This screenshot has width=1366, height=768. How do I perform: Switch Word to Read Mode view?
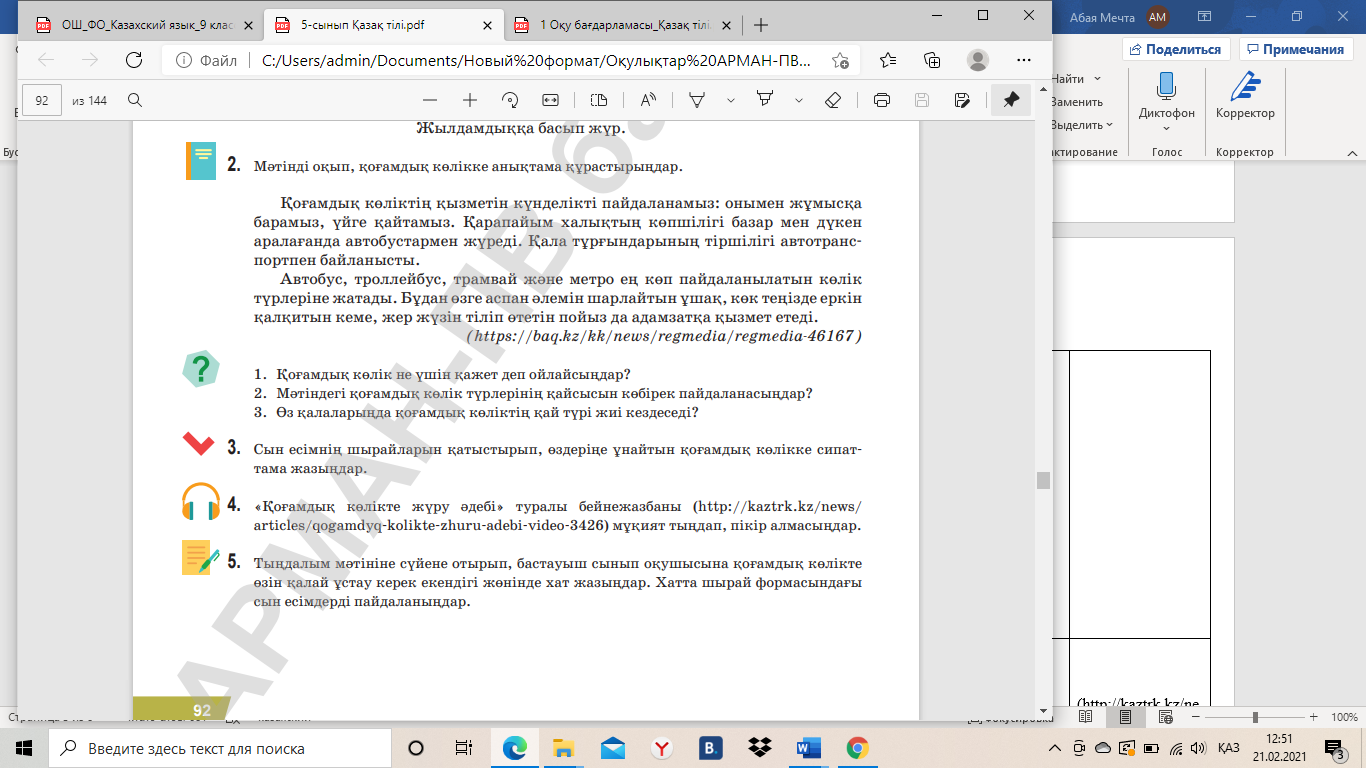(x=1086, y=717)
